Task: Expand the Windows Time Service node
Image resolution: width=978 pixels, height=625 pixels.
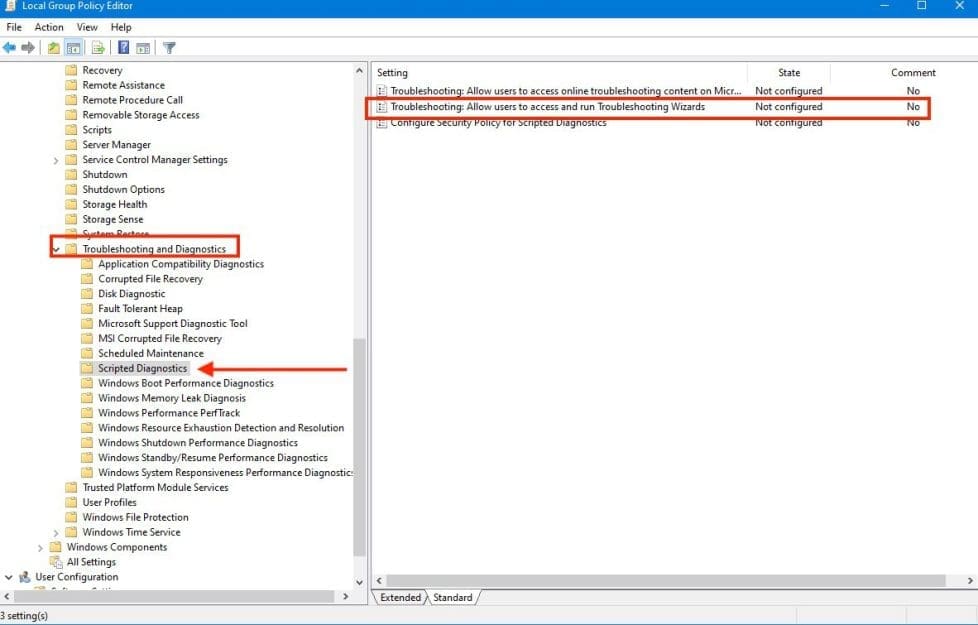Action: tap(56, 533)
